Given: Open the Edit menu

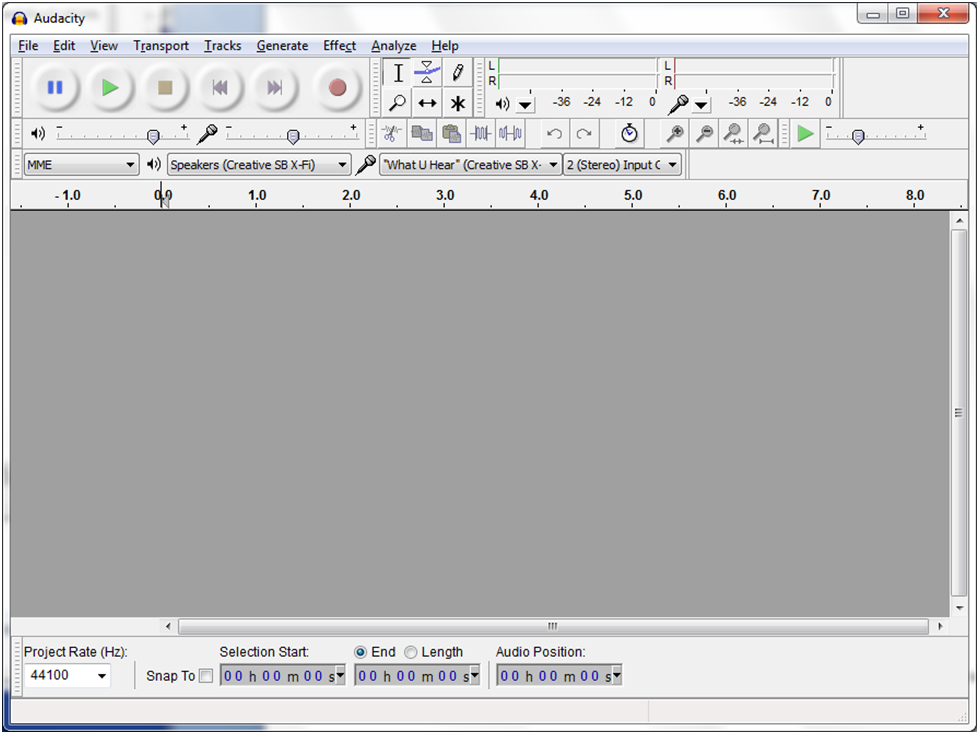Looking at the screenshot, I should point(64,46).
